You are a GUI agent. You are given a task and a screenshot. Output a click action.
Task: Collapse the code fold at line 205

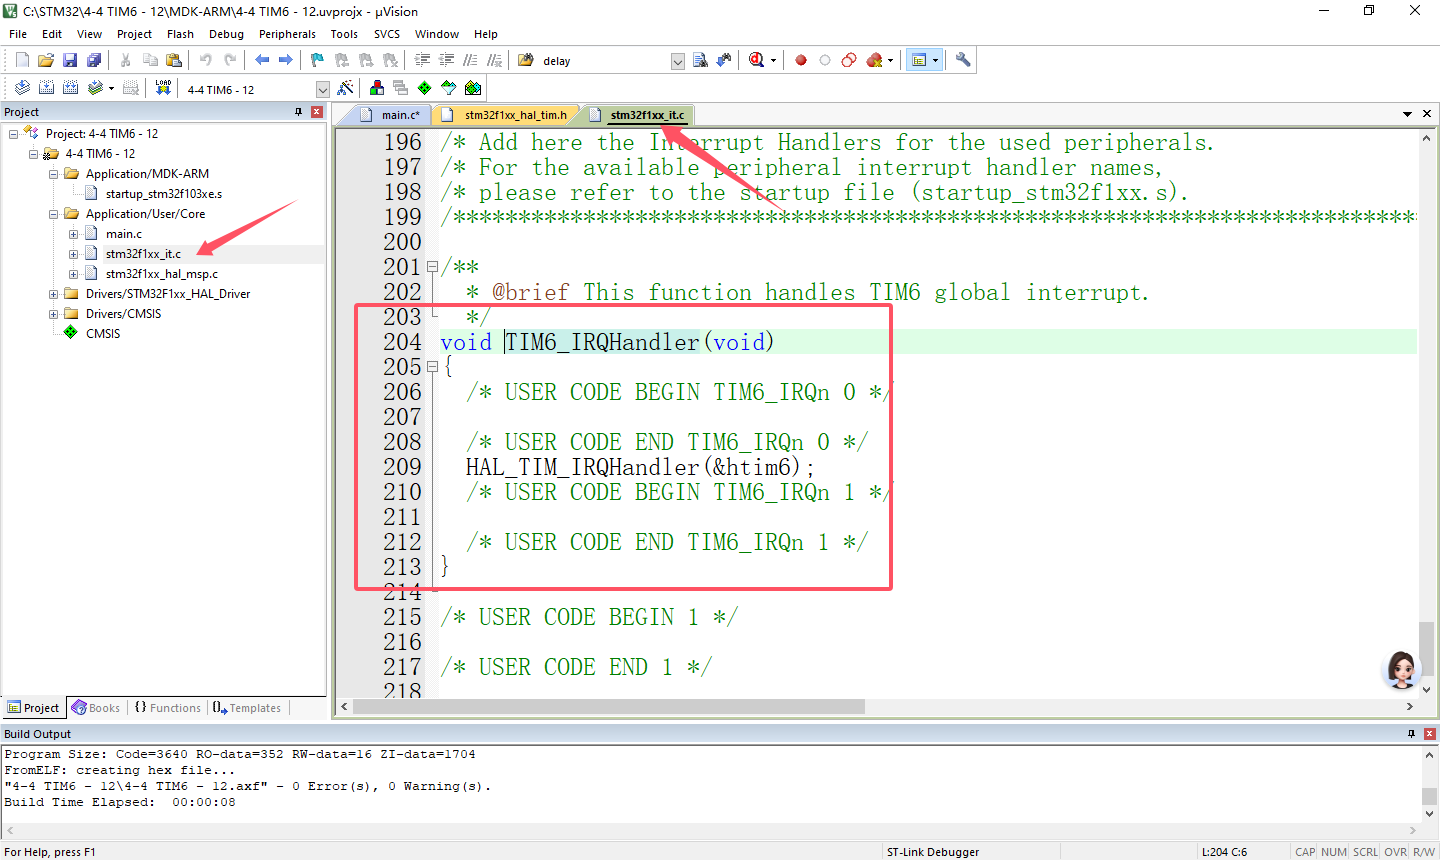(x=432, y=367)
